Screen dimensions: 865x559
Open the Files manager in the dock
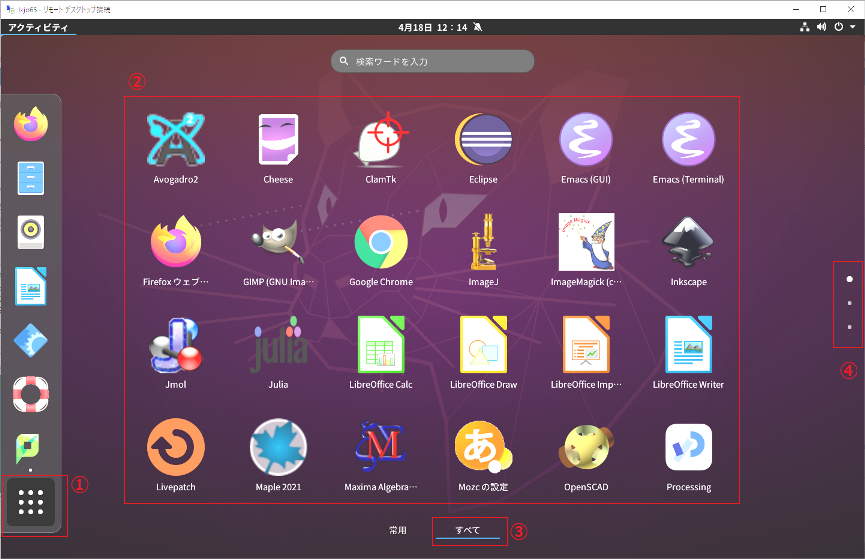31,178
